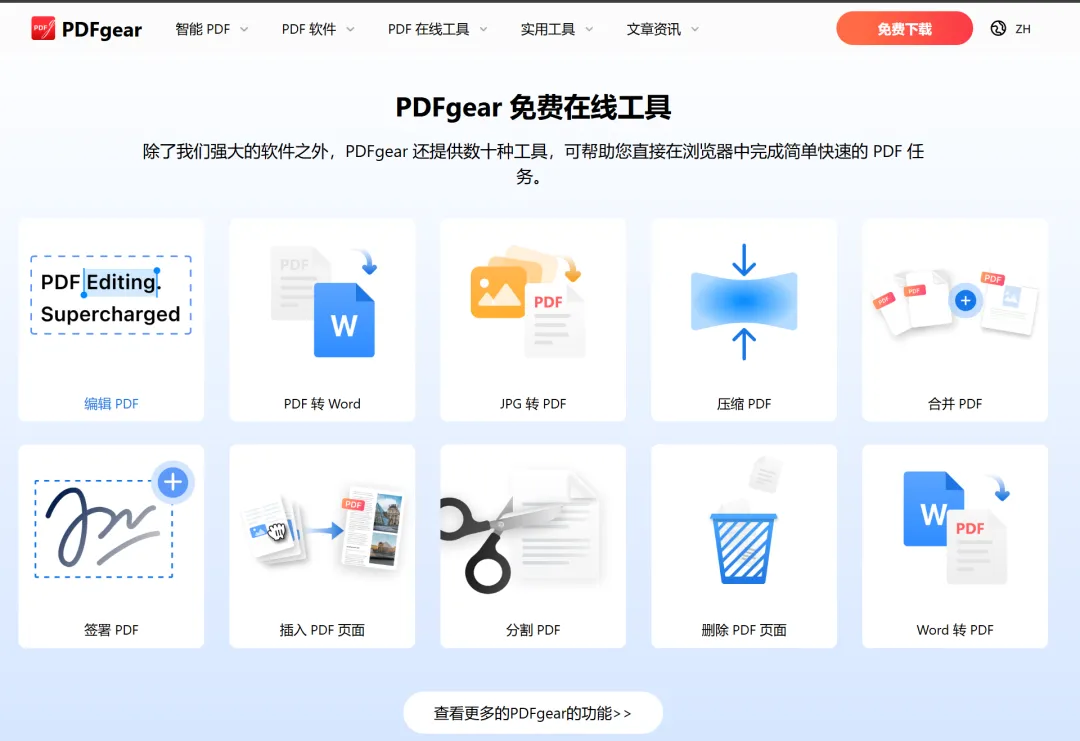Follow the 合并 PDF link text
Screen dimensions: 1080x741
pos(955,404)
